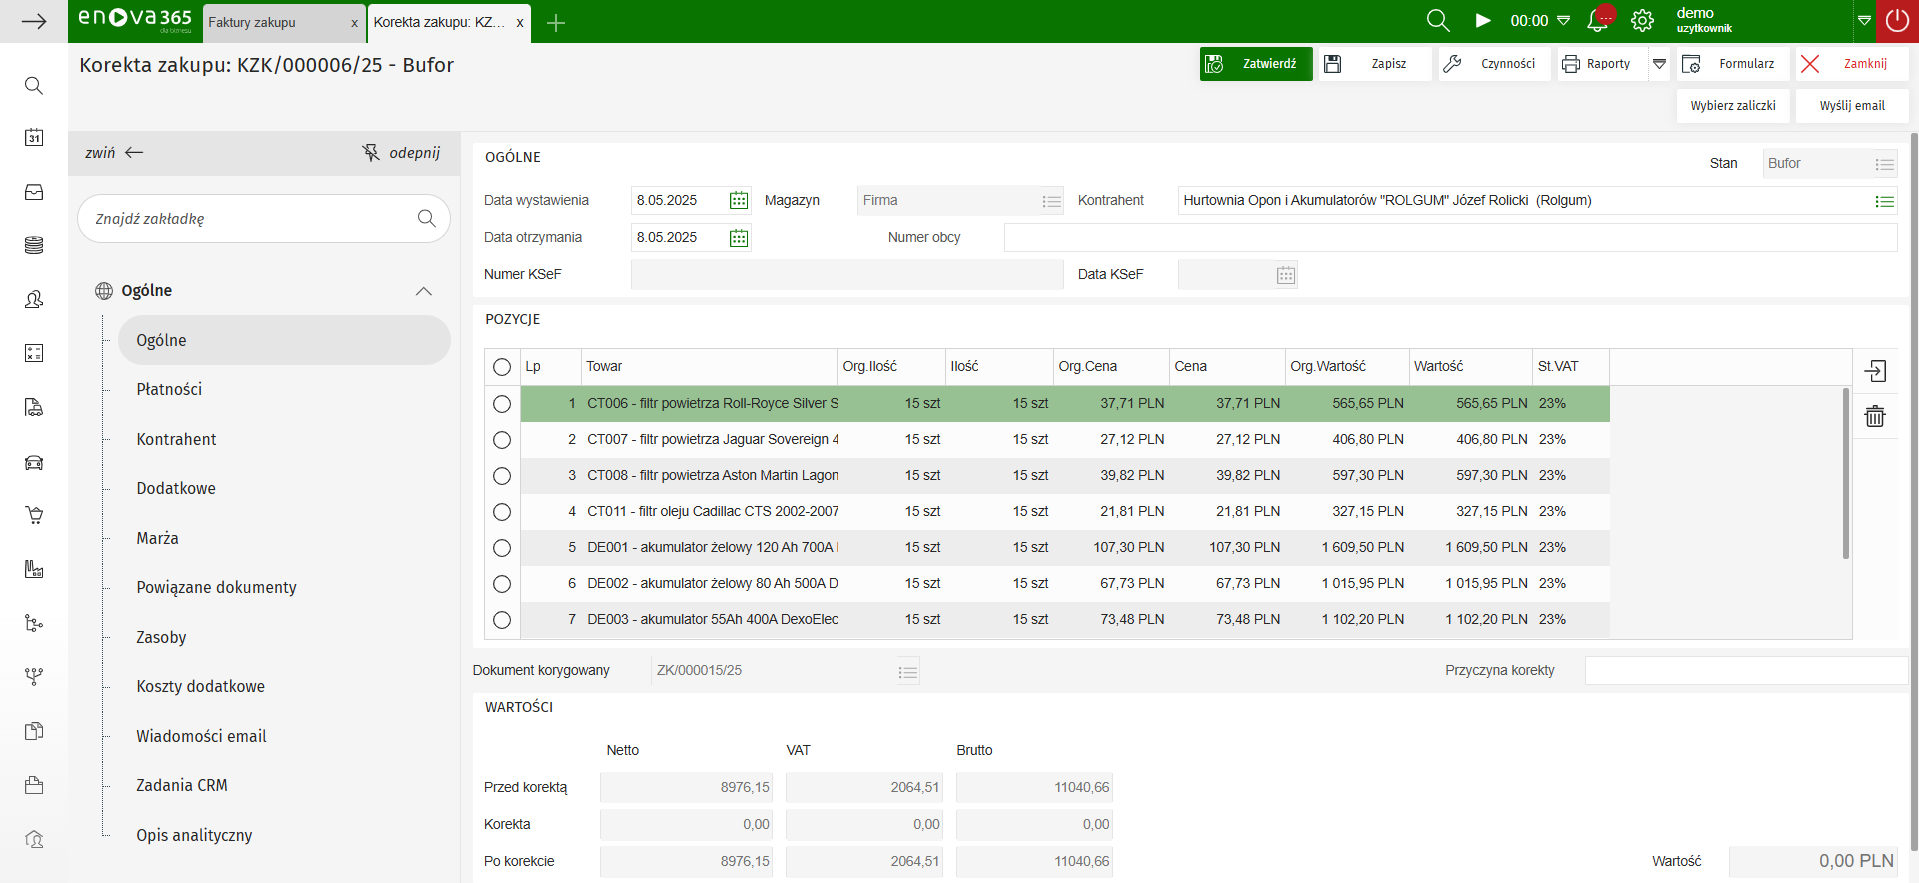Open the Stan Bufor dropdown list
Viewport: 1919px width, 883px height.
[1884, 164]
